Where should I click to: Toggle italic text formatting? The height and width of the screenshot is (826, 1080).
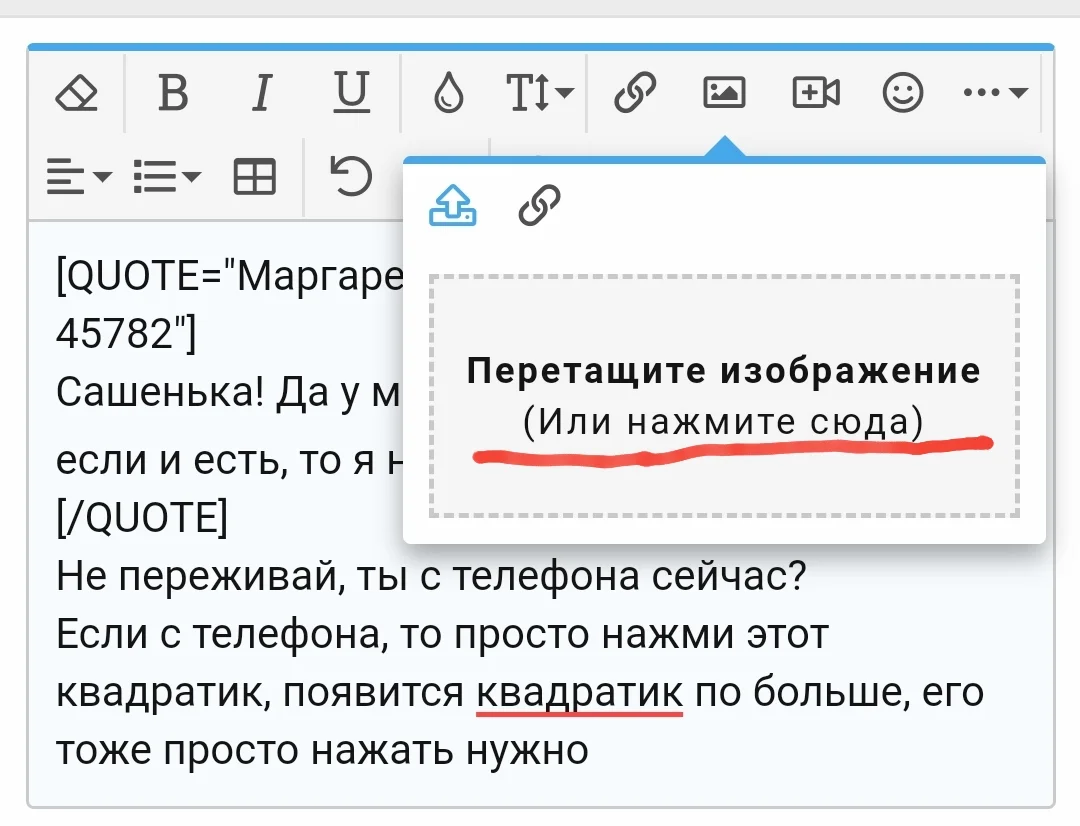(x=260, y=93)
